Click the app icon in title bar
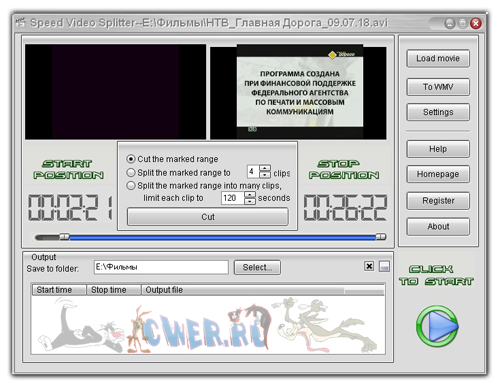Screen dimensions: 500x388 pos(21,23)
